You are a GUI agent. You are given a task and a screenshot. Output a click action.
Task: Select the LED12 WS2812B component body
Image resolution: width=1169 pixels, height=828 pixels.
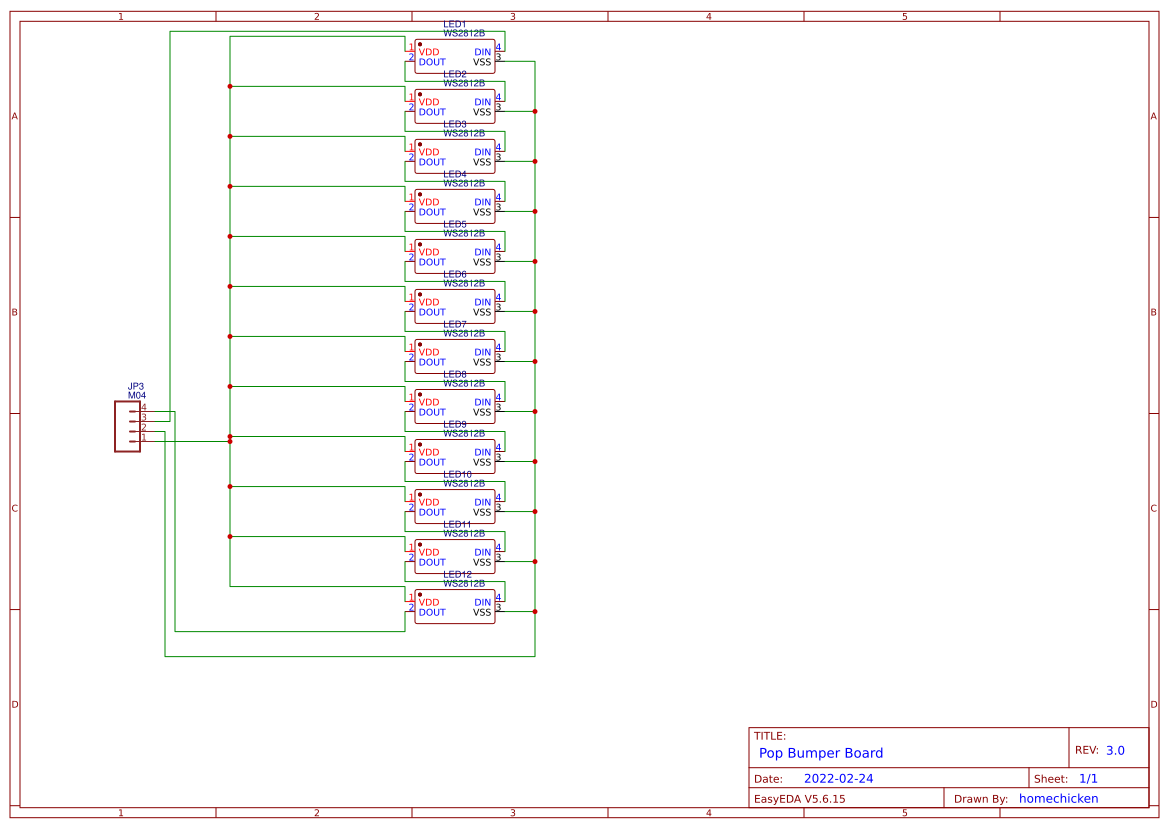(x=455, y=607)
